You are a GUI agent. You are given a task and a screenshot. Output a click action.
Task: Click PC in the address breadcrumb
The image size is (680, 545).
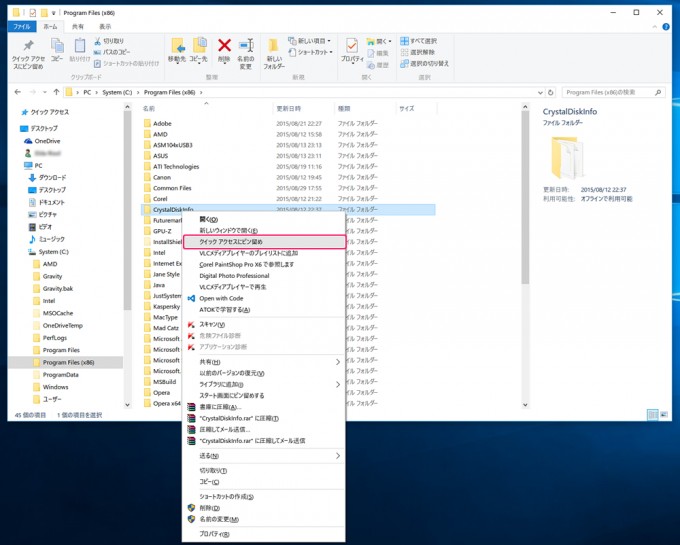(x=87, y=92)
